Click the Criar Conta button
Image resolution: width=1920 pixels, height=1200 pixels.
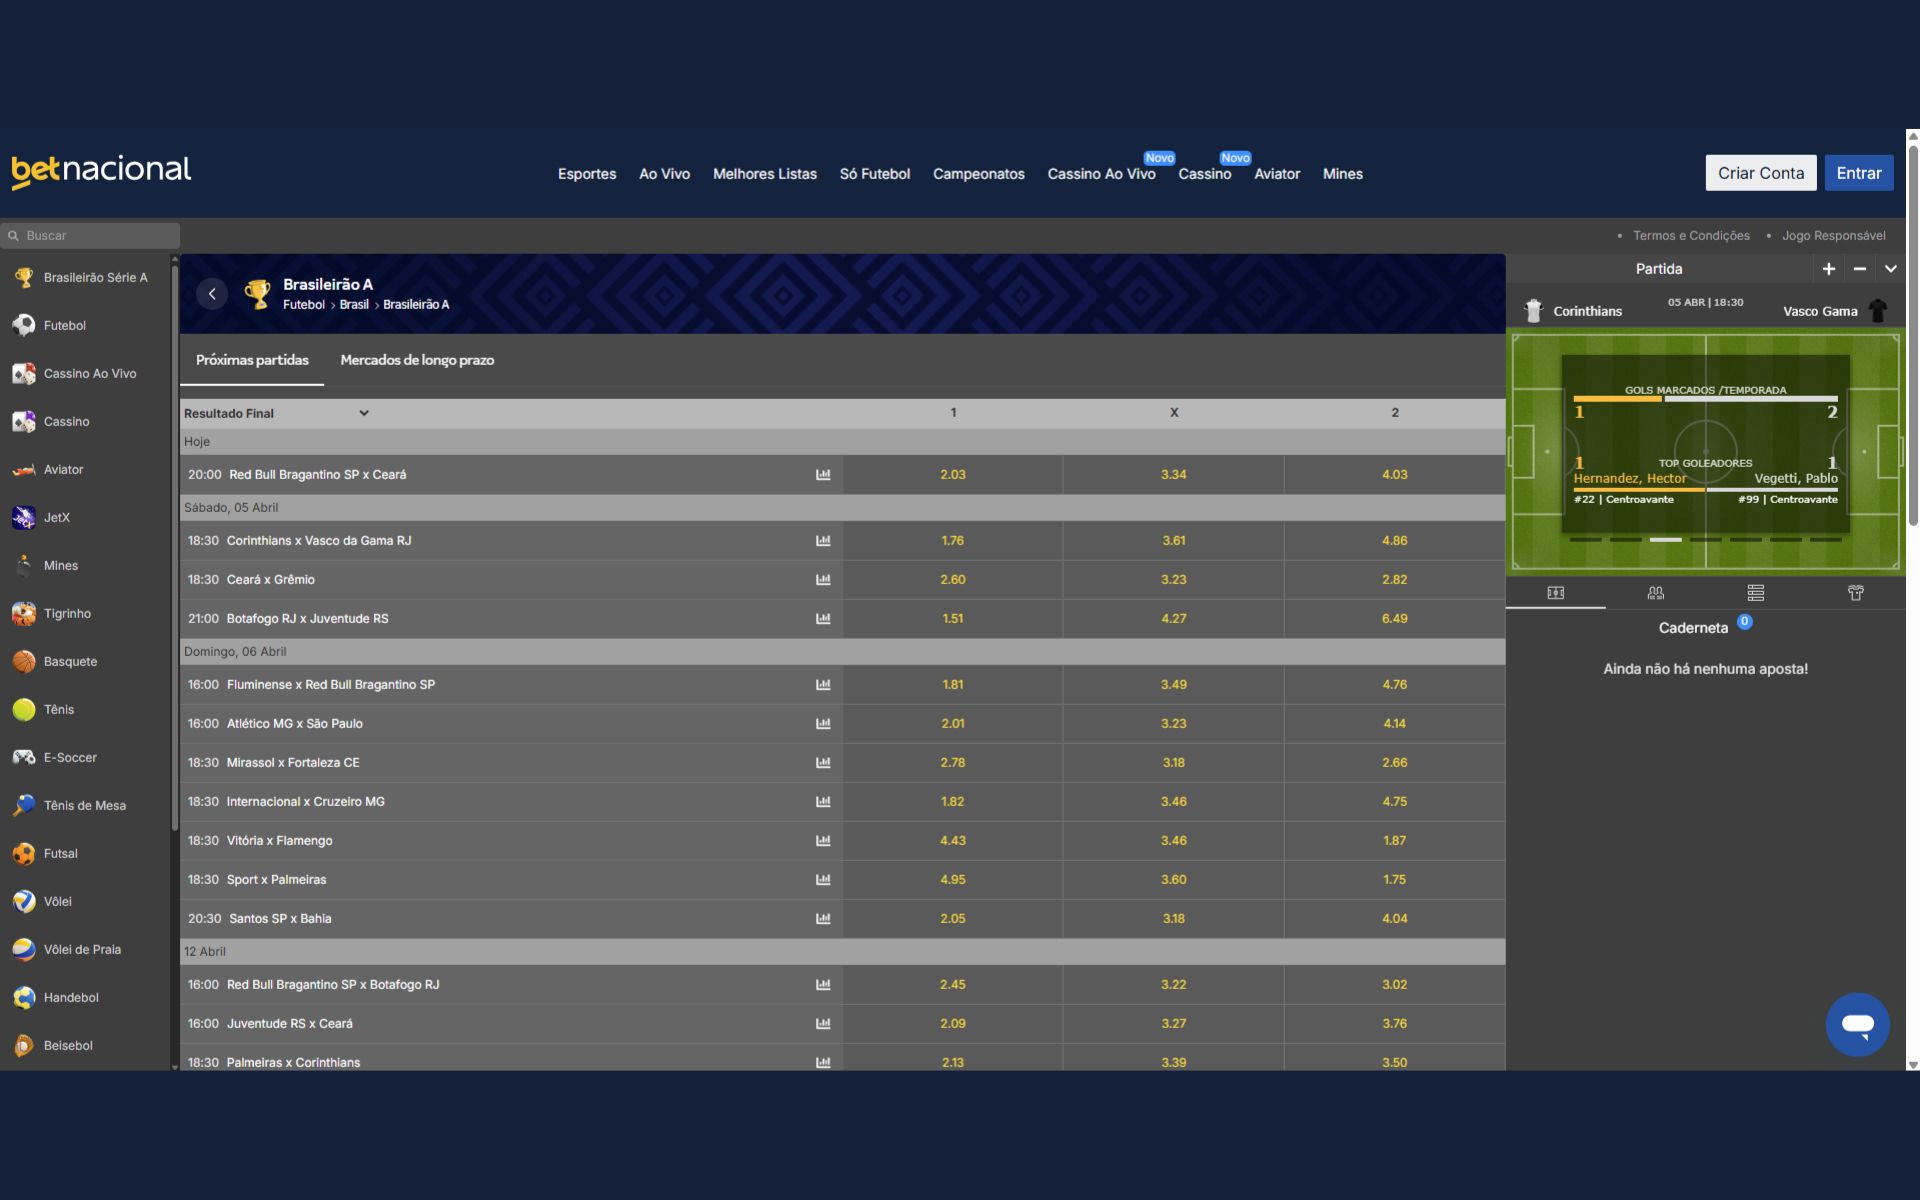click(x=1760, y=173)
